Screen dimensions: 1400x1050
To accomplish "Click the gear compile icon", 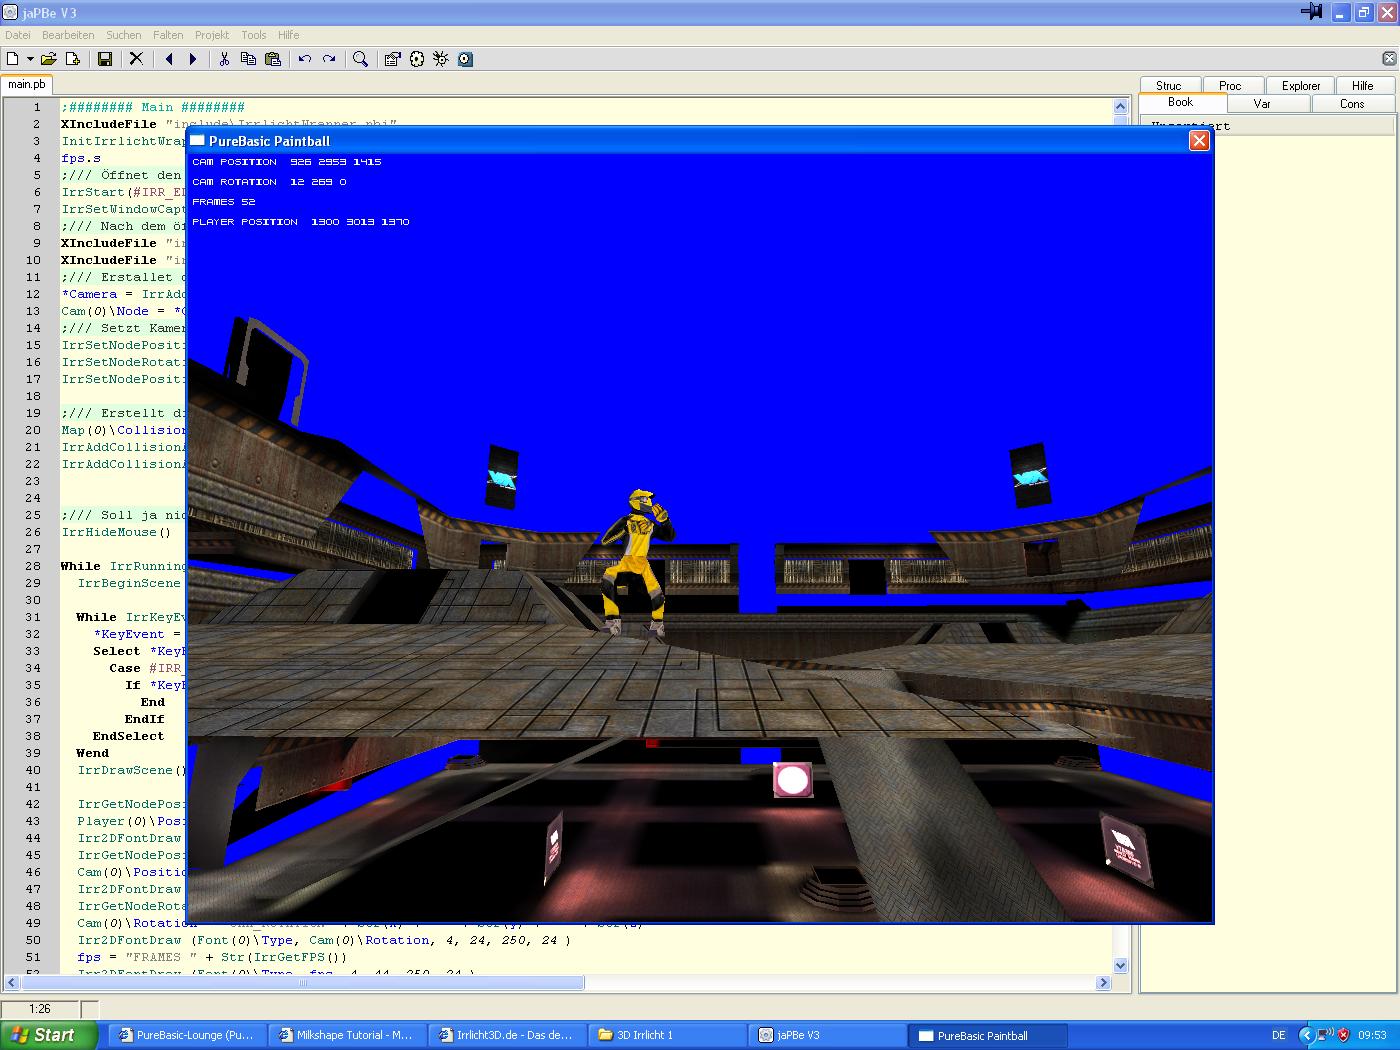I will (x=417, y=59).
